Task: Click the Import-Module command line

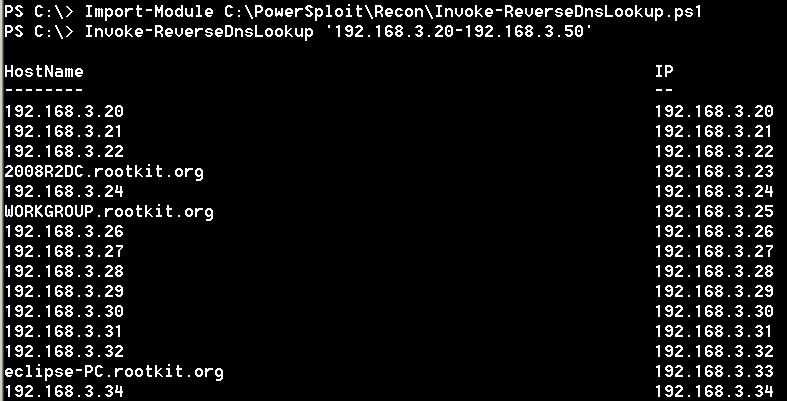Action: pyautogui.click(x=353, y=12)
